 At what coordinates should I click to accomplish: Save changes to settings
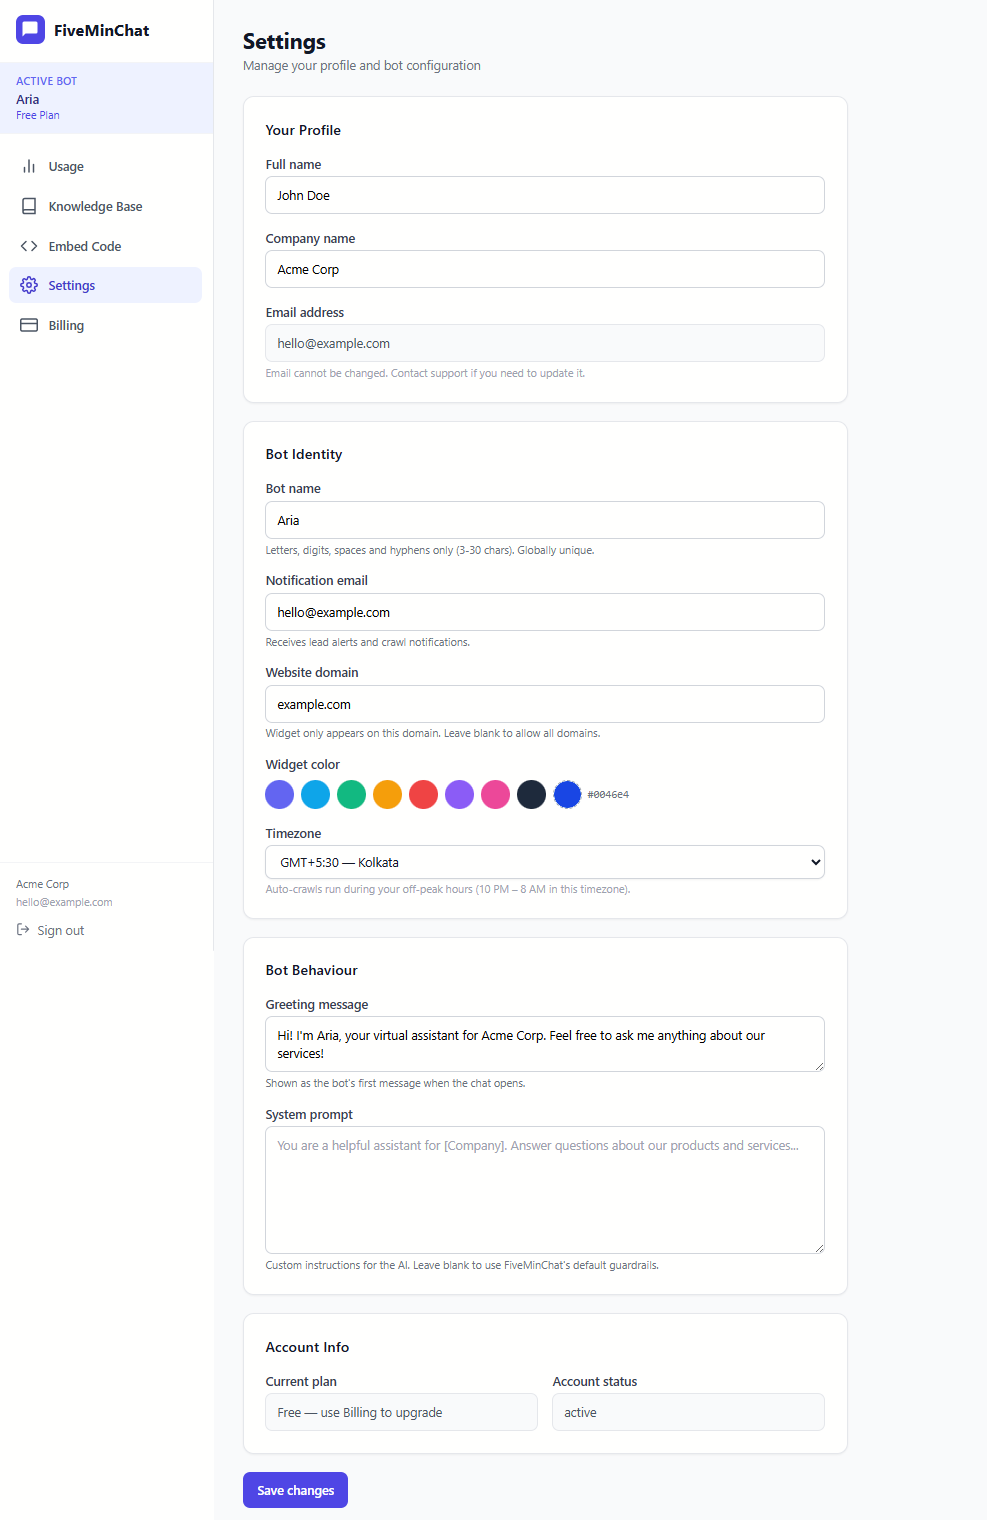click(295, 1490)
